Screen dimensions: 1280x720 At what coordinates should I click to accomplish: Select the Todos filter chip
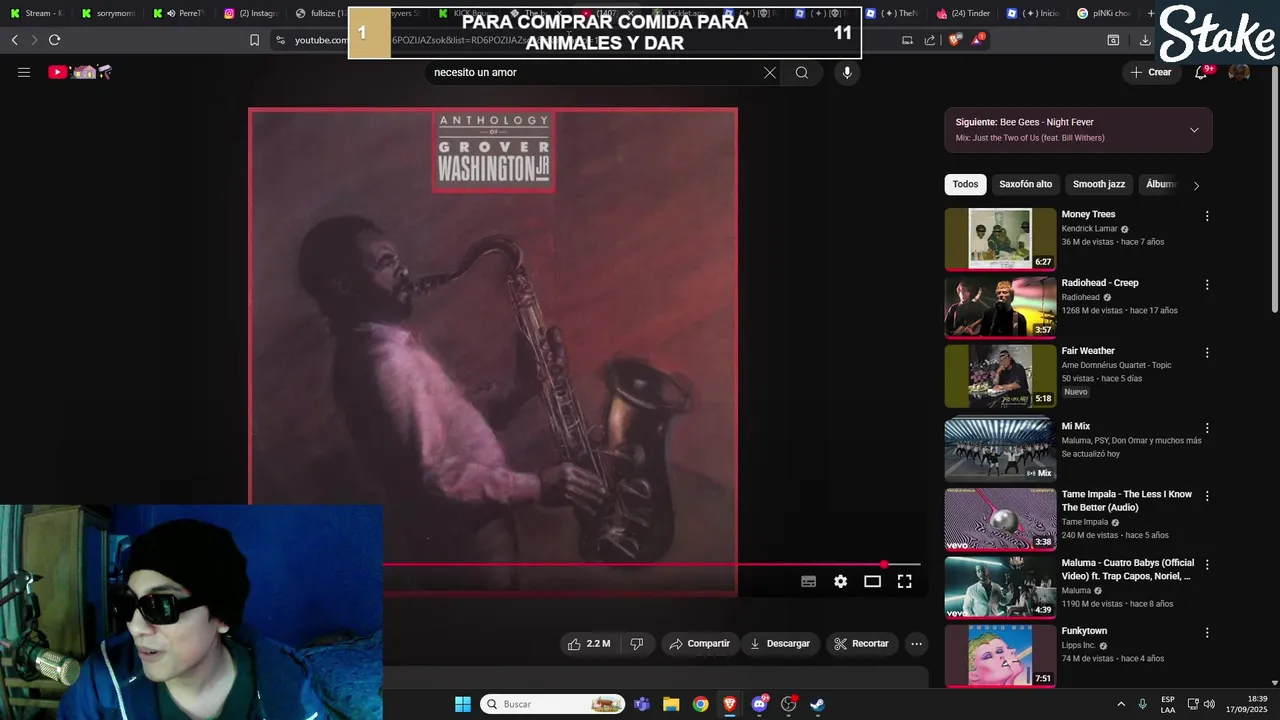[965, 184]
